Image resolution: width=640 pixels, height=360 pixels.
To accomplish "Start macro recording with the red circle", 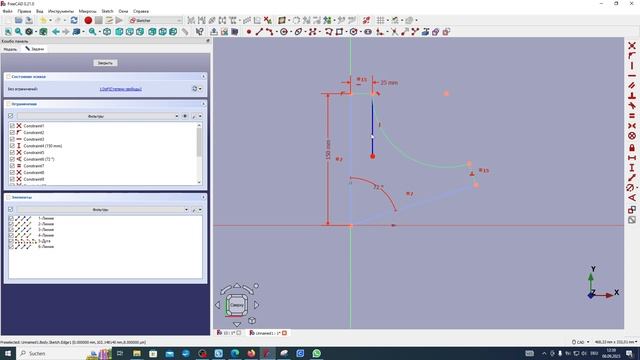I will pyautogui.click(x=88, y=20).
